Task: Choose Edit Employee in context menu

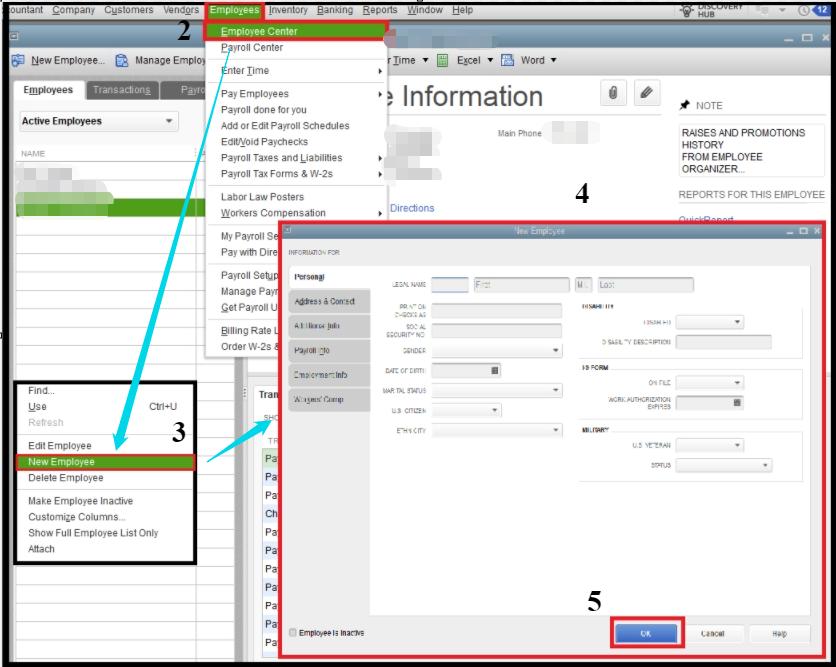Action: [60, 446]
